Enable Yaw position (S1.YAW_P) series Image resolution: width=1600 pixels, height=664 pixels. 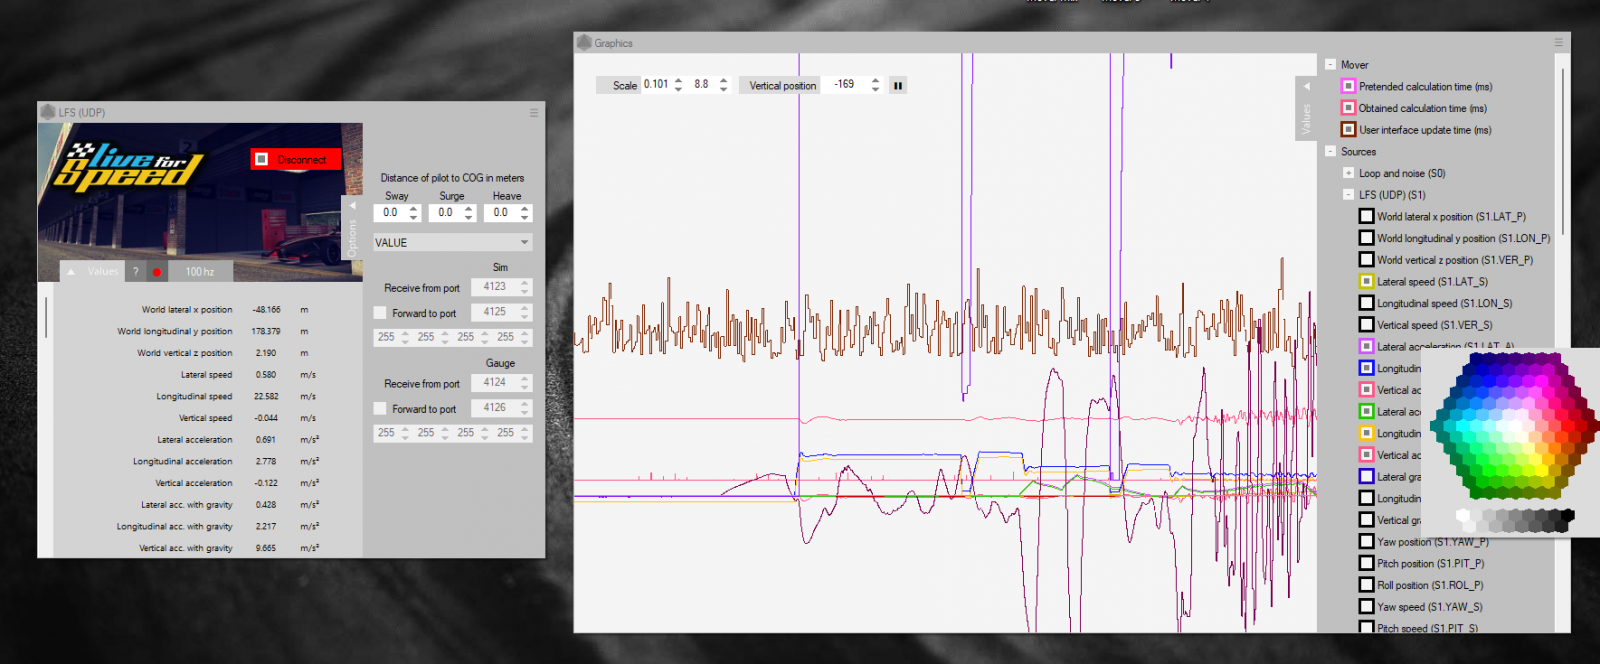click(x=1366, y=542)
